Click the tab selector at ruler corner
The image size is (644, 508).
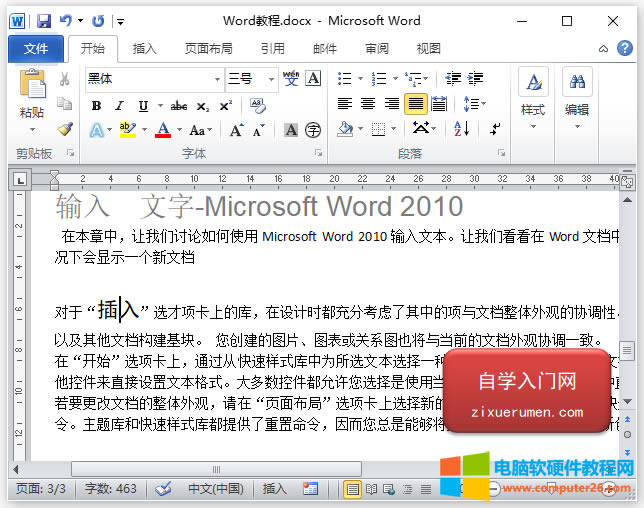[20, 179]
